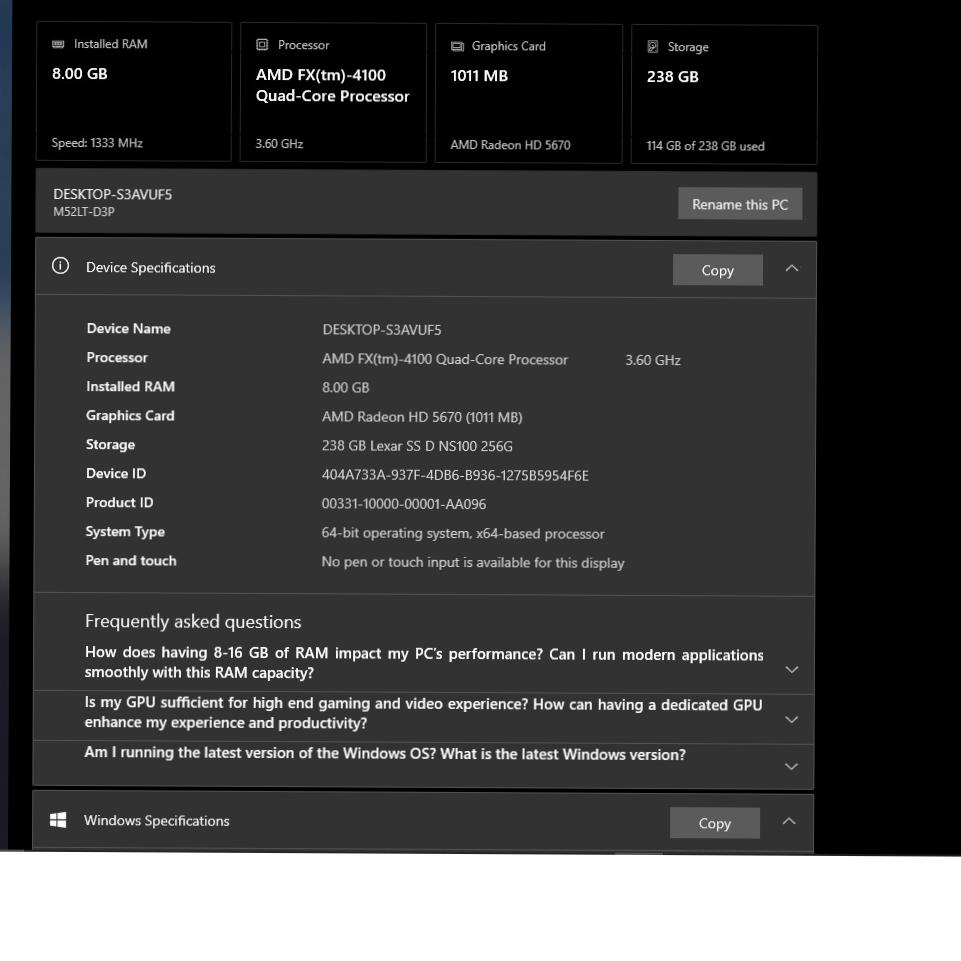Copy the Windows Specifications
961x961 pixels.
point(714,823)
